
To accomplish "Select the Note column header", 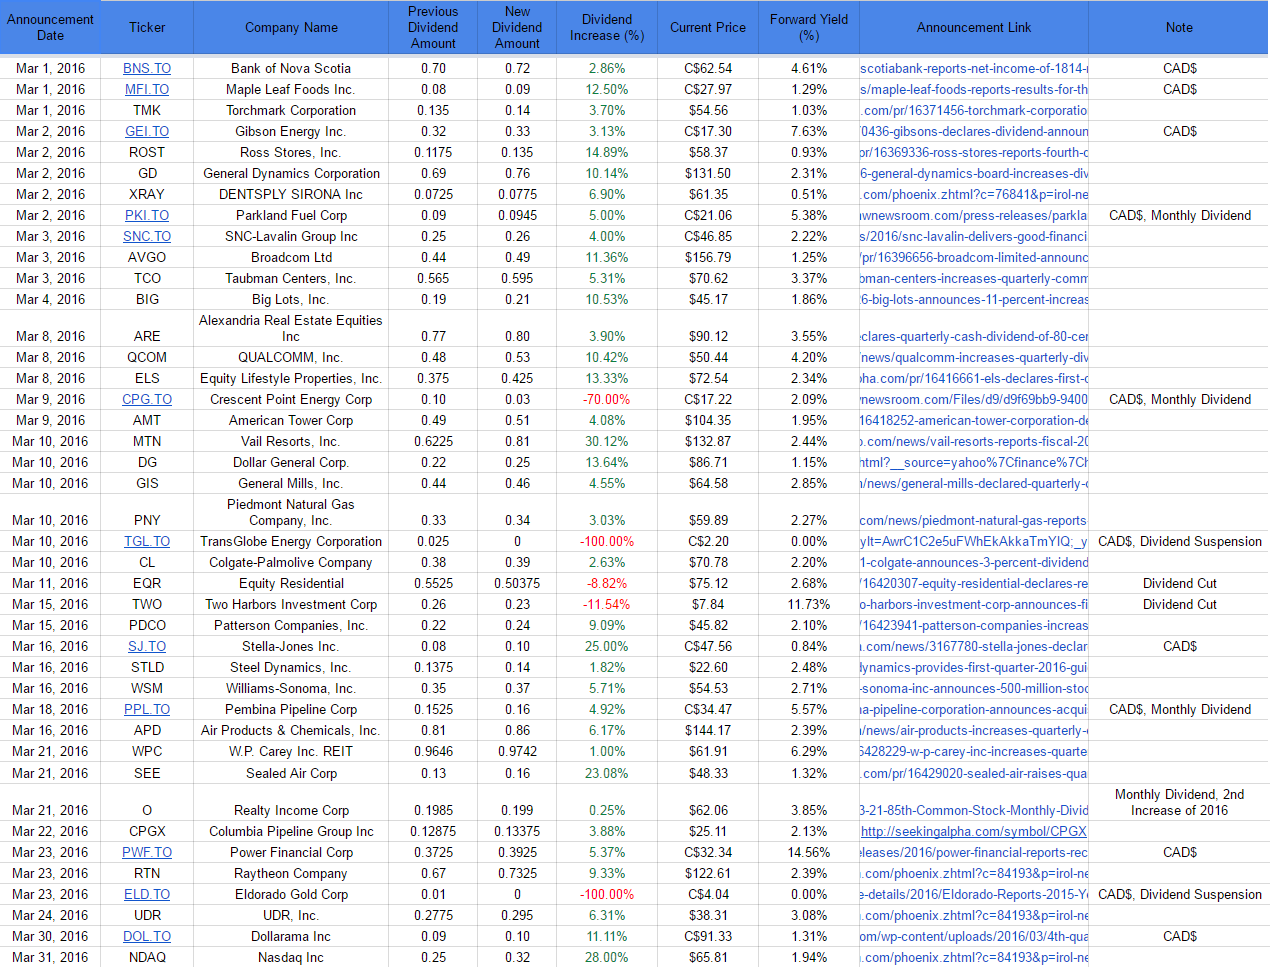I will click(1179, 27).
